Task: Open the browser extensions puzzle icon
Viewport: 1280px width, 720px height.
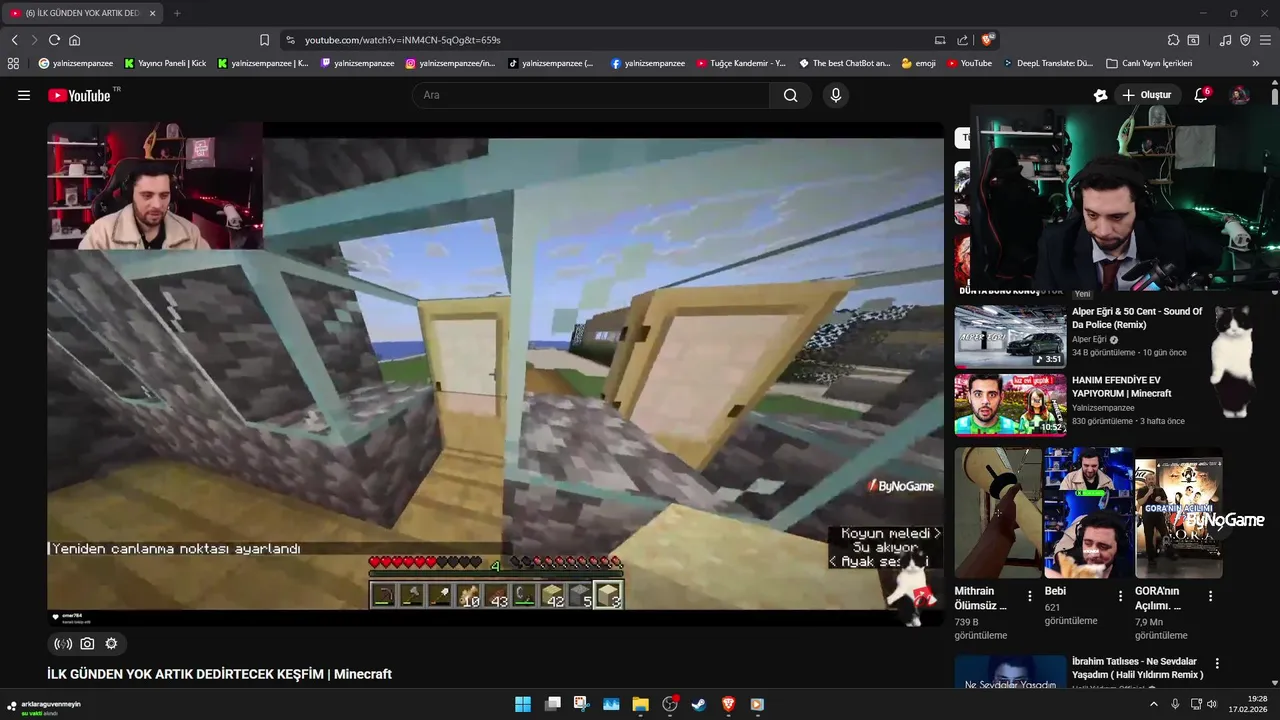Action: click(1173, 40)
